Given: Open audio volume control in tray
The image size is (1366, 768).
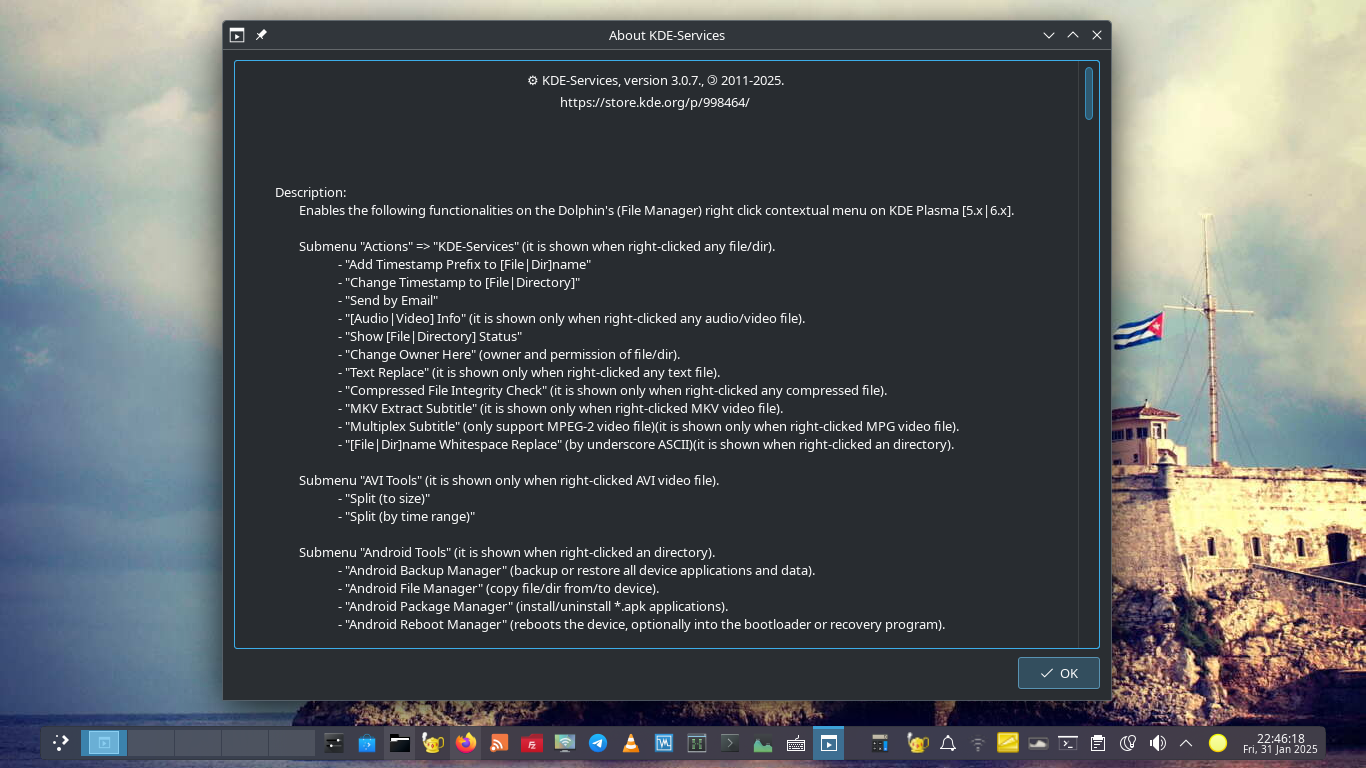Looking at the screenshot, I should click(x=1158, y=743).
